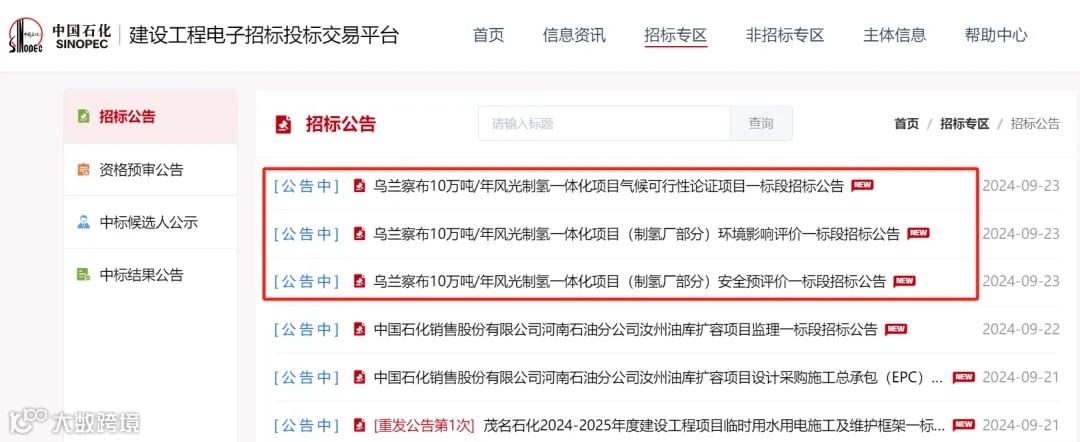Click 招标公告 in the breadcrumb
This screenshot has height=442, width=1080.
click(1035, 124)
